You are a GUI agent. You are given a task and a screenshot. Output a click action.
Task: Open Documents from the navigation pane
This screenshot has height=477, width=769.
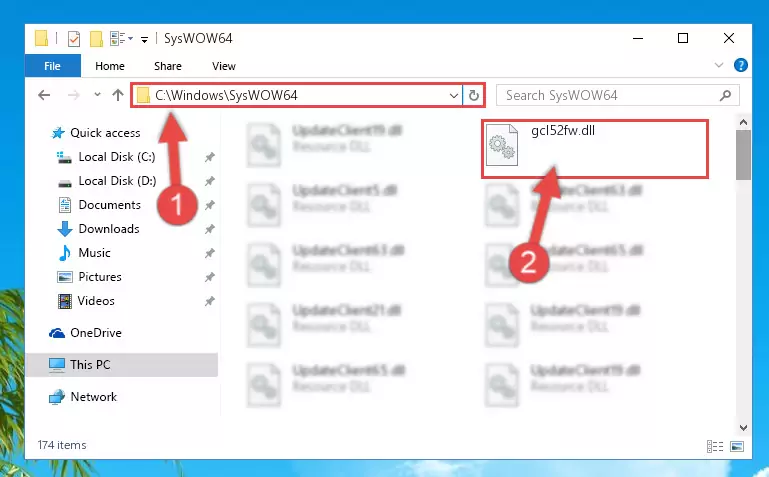pyautogui.click(x=109, y=205)
